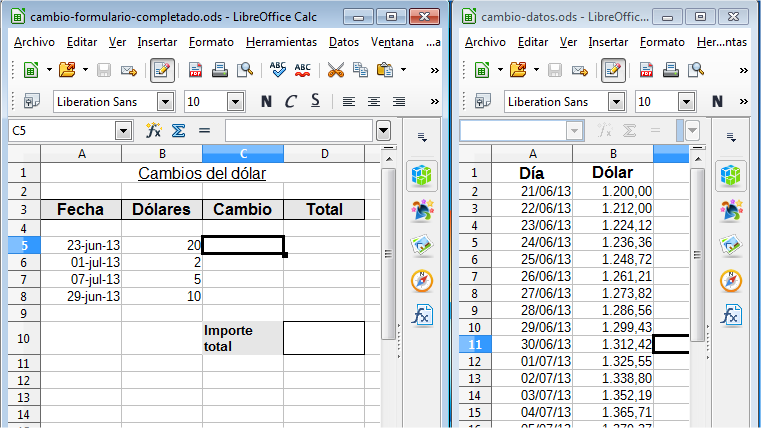Align text right in left window
Screen dimensions: 761x428
pos(399,101)
